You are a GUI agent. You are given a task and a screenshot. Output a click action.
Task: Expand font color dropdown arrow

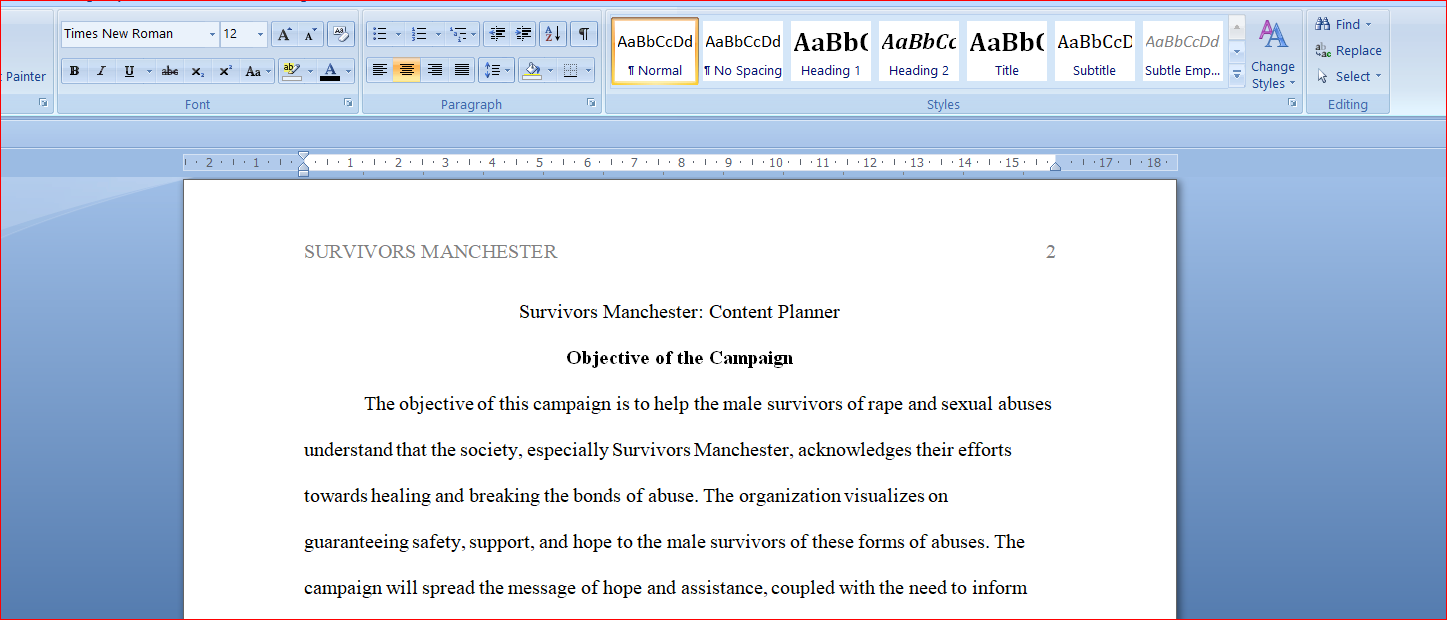(x=348, y=71)
